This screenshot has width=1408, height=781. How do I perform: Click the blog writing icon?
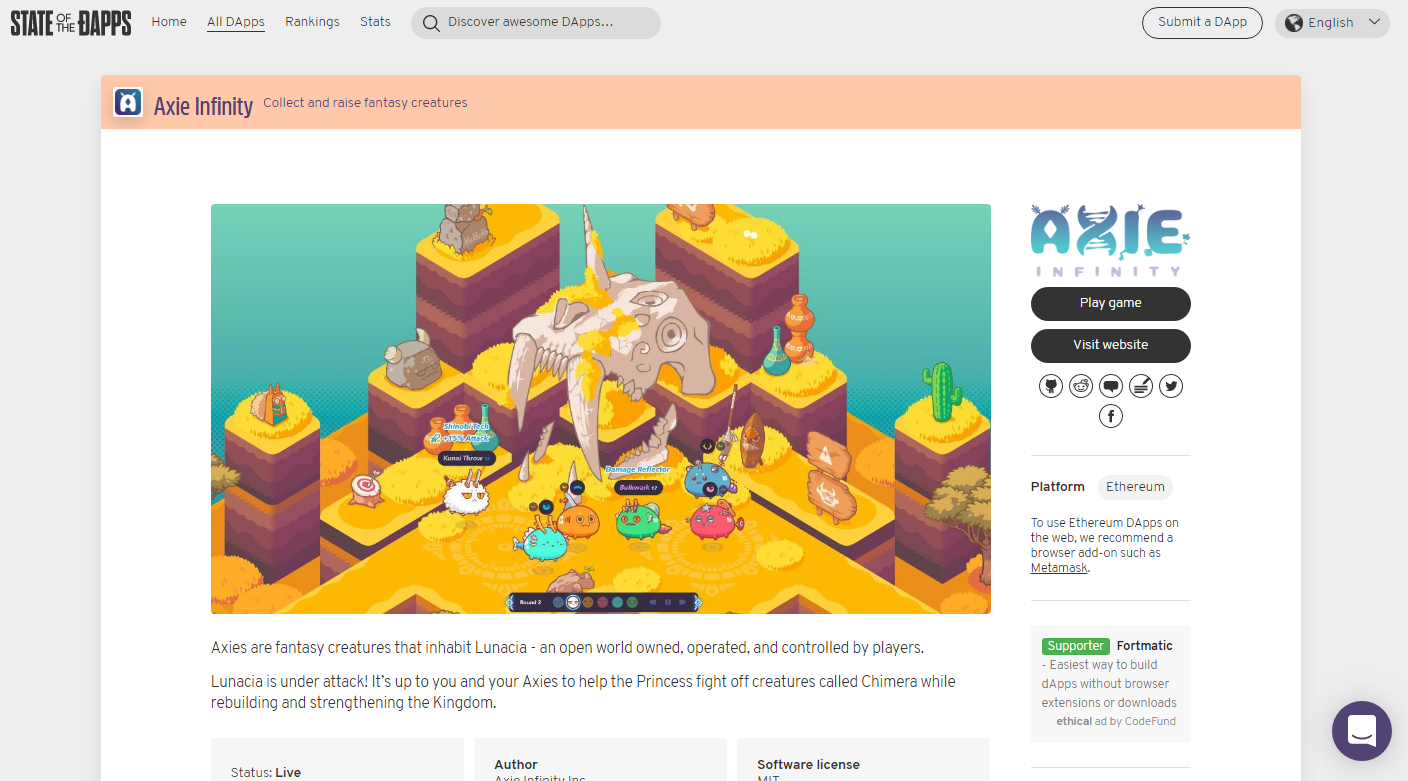click(x=1141, y=385)
